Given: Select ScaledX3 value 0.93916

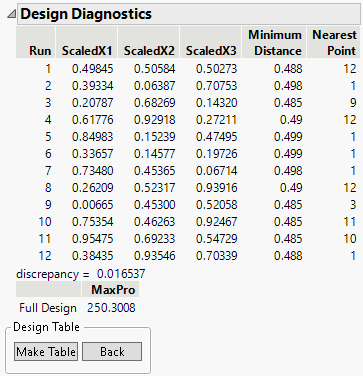Looking at the screenshot, I should click(x=217, y=188).
